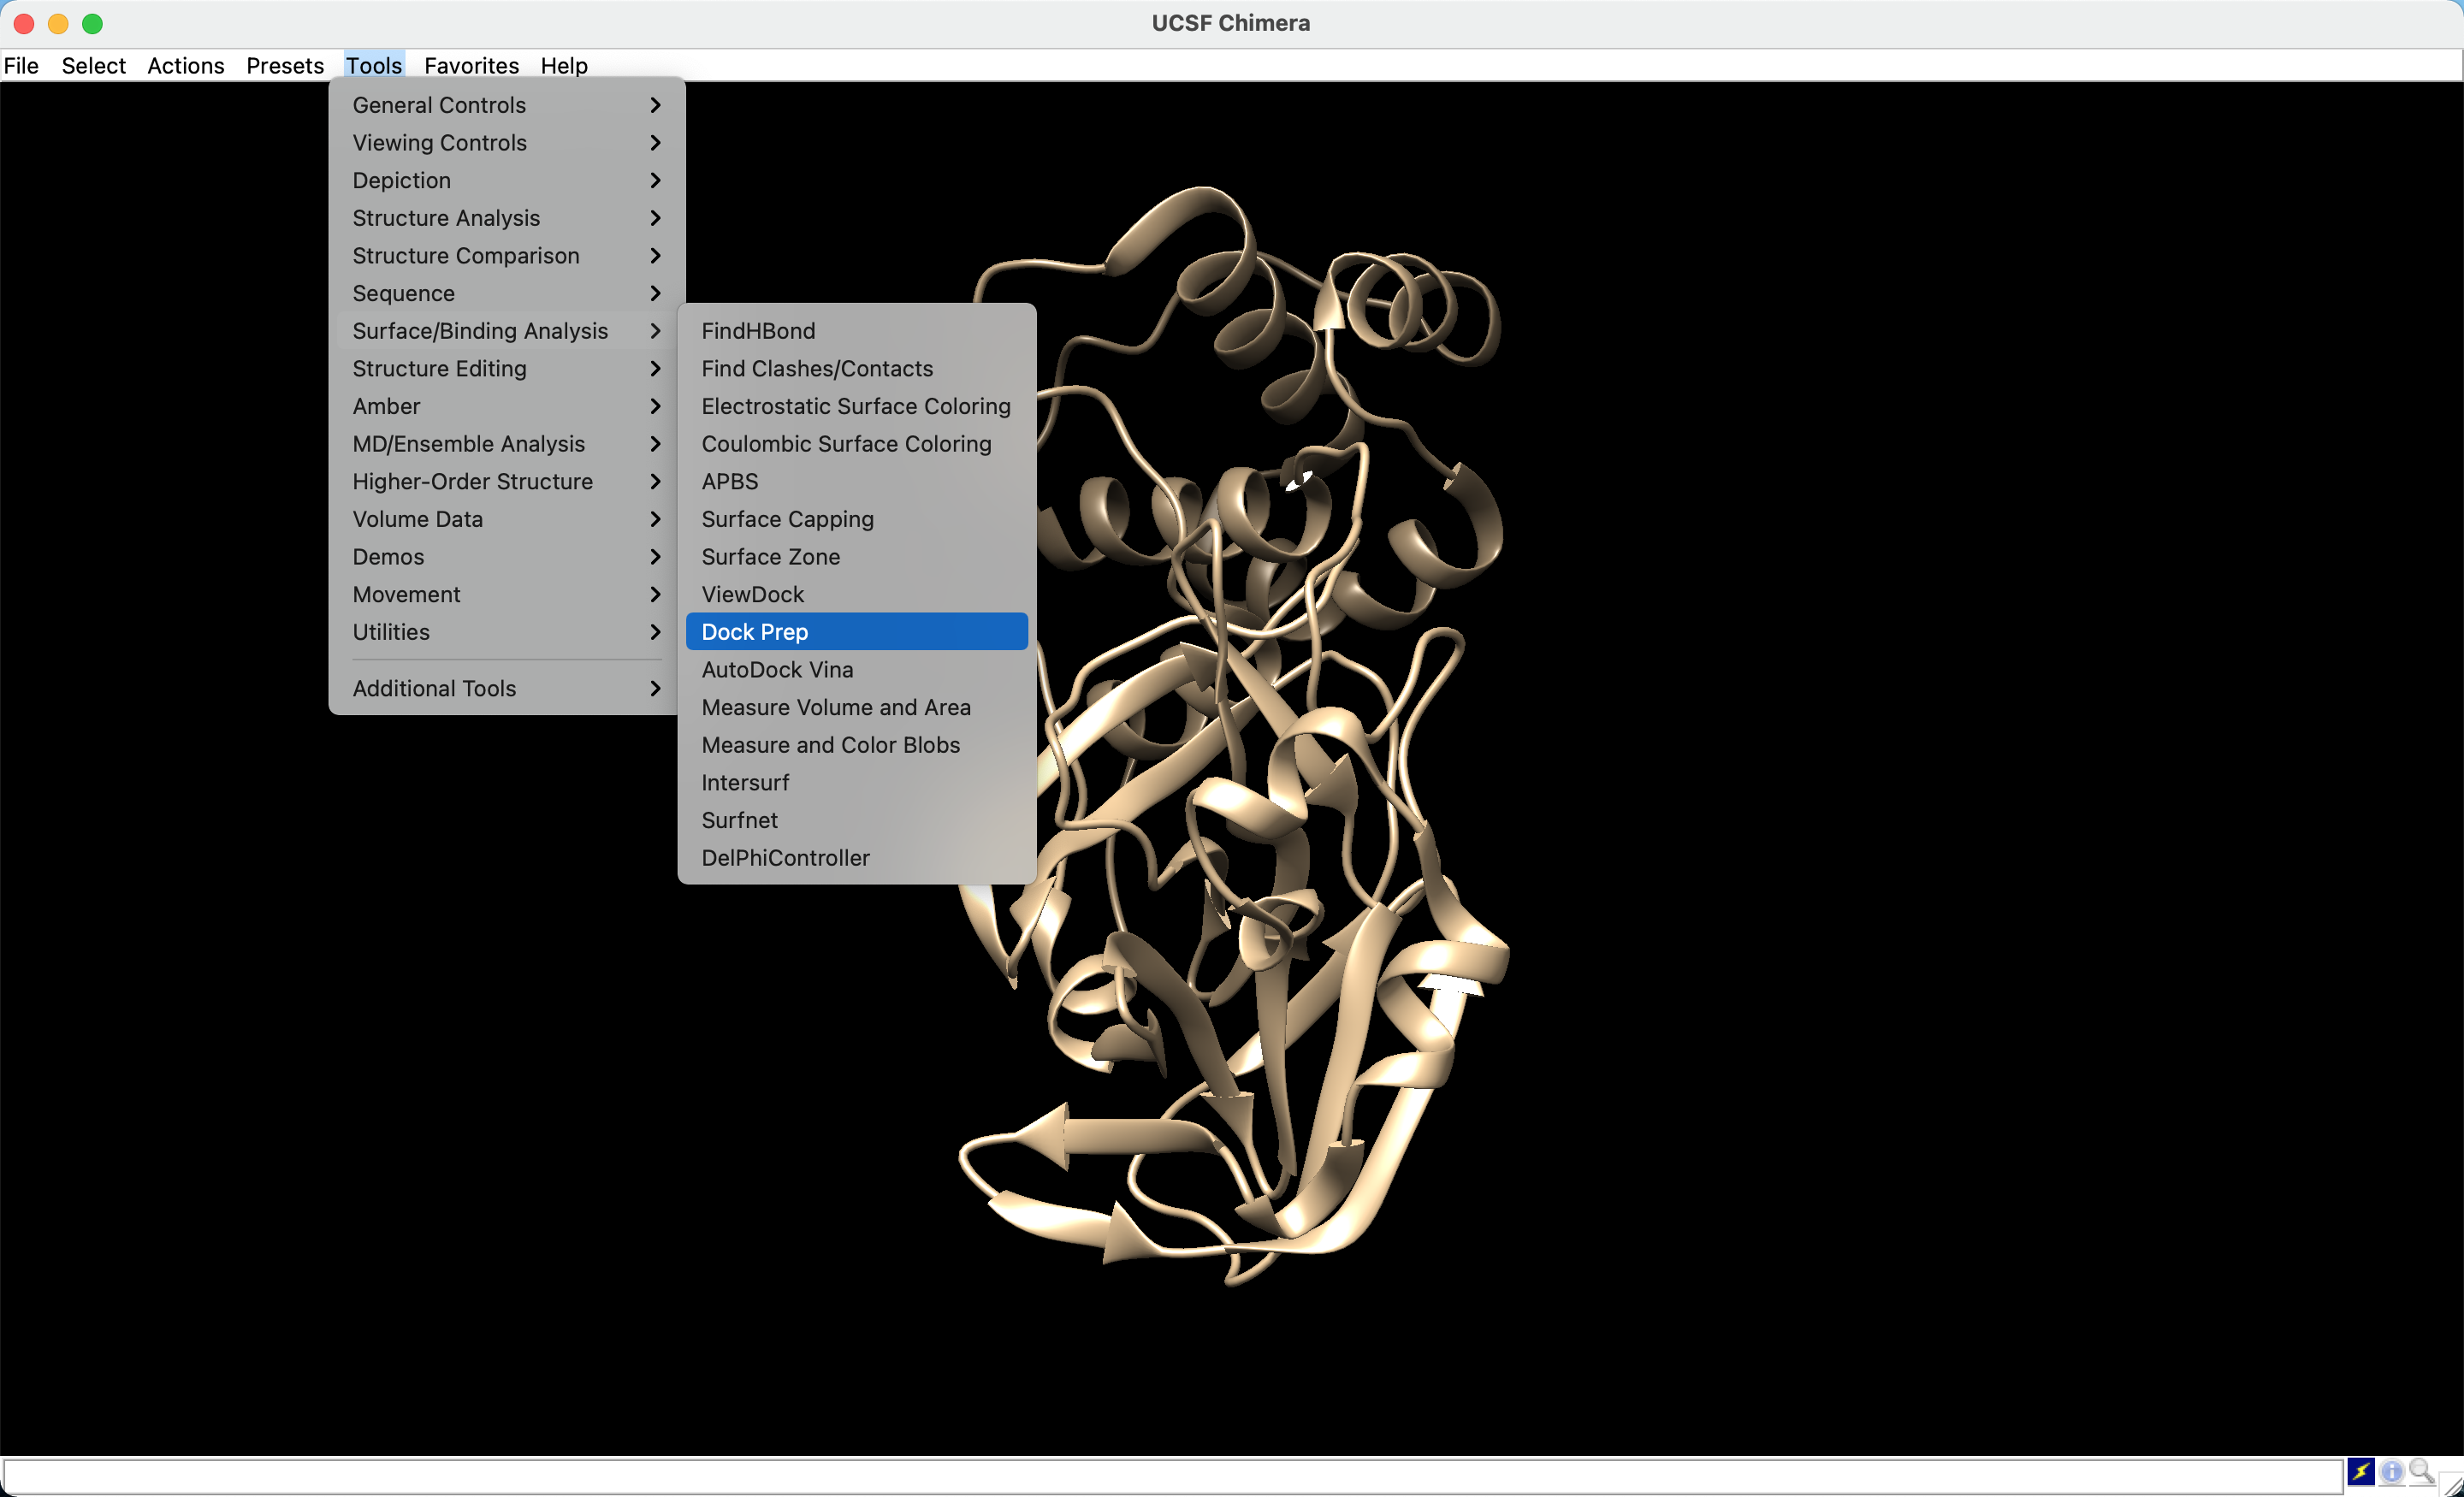The width and height of the screenshot is (2464, 1497).
Task: Expand the Amber submenu
Action: point(507,406)
